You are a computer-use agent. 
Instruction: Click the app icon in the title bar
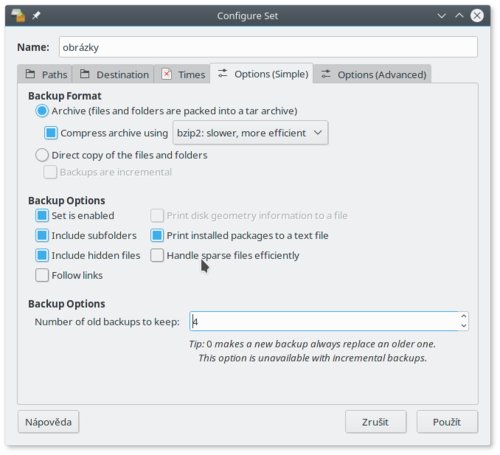click(18, 16)
